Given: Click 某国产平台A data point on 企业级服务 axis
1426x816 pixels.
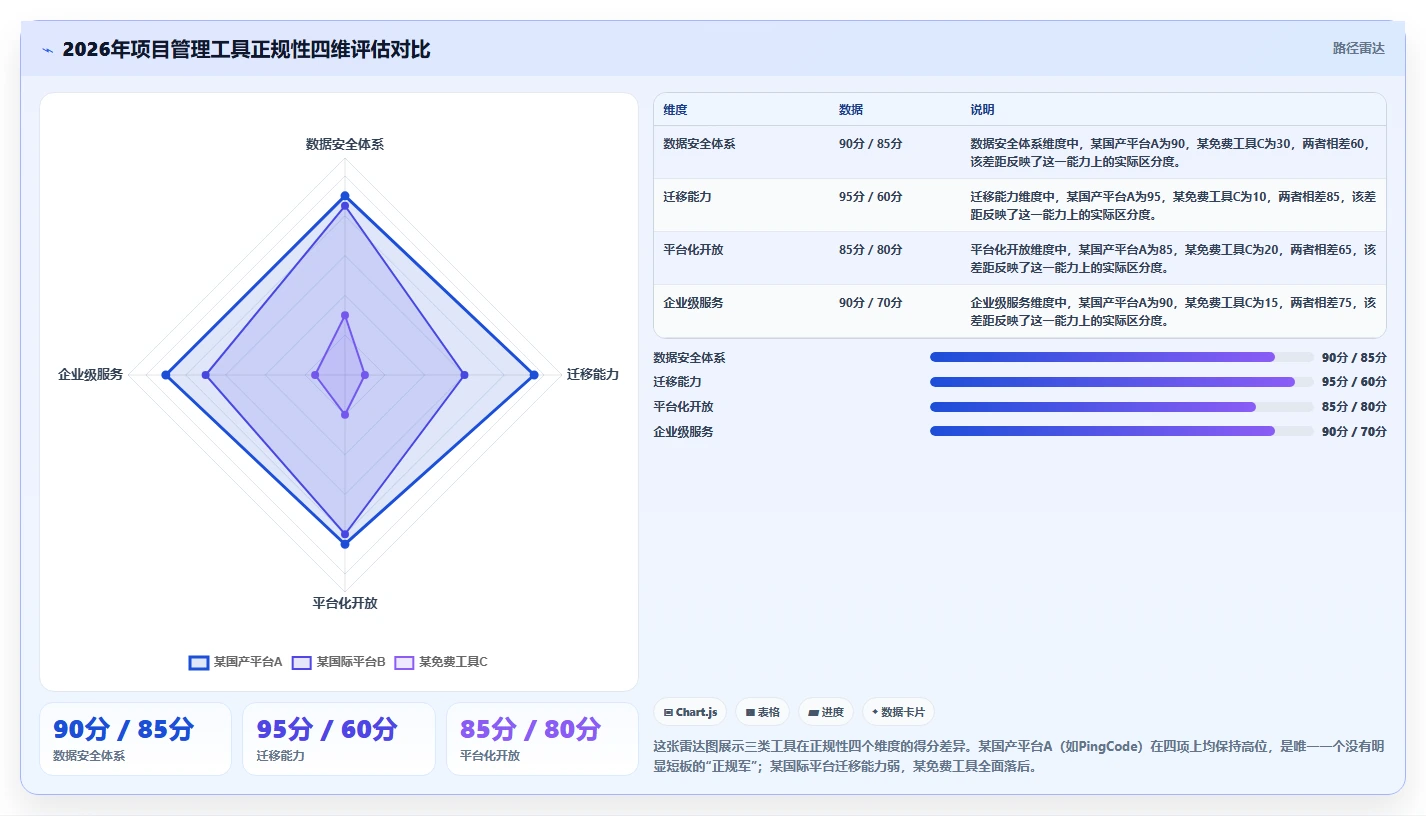Looking at the screenshot, I should click(166, 375).
